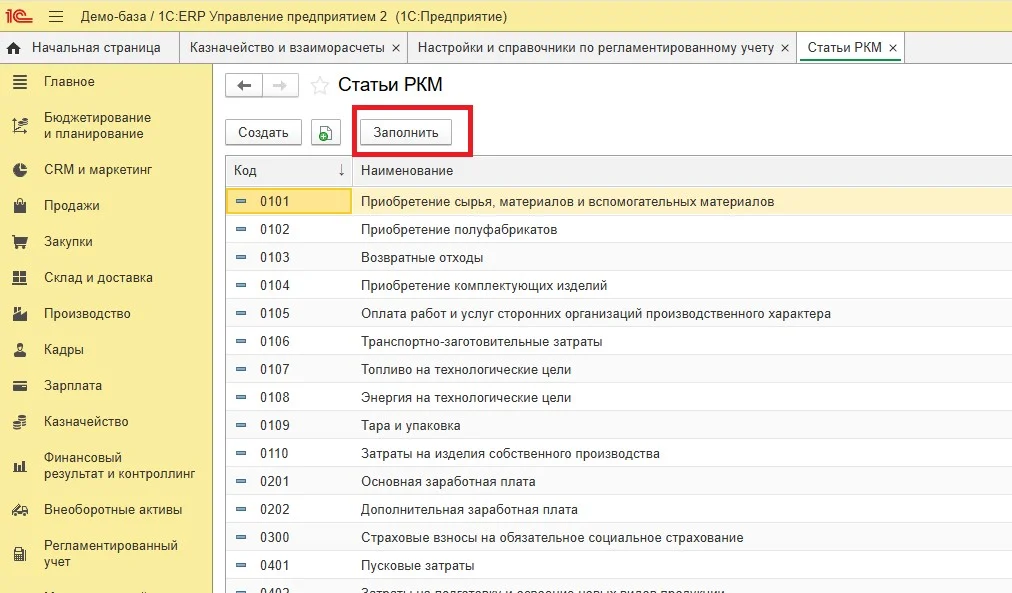Select row Страховые взносы на обязательное социальное страхование
The image size is (1012, 593).
click(x=619, y=538)
